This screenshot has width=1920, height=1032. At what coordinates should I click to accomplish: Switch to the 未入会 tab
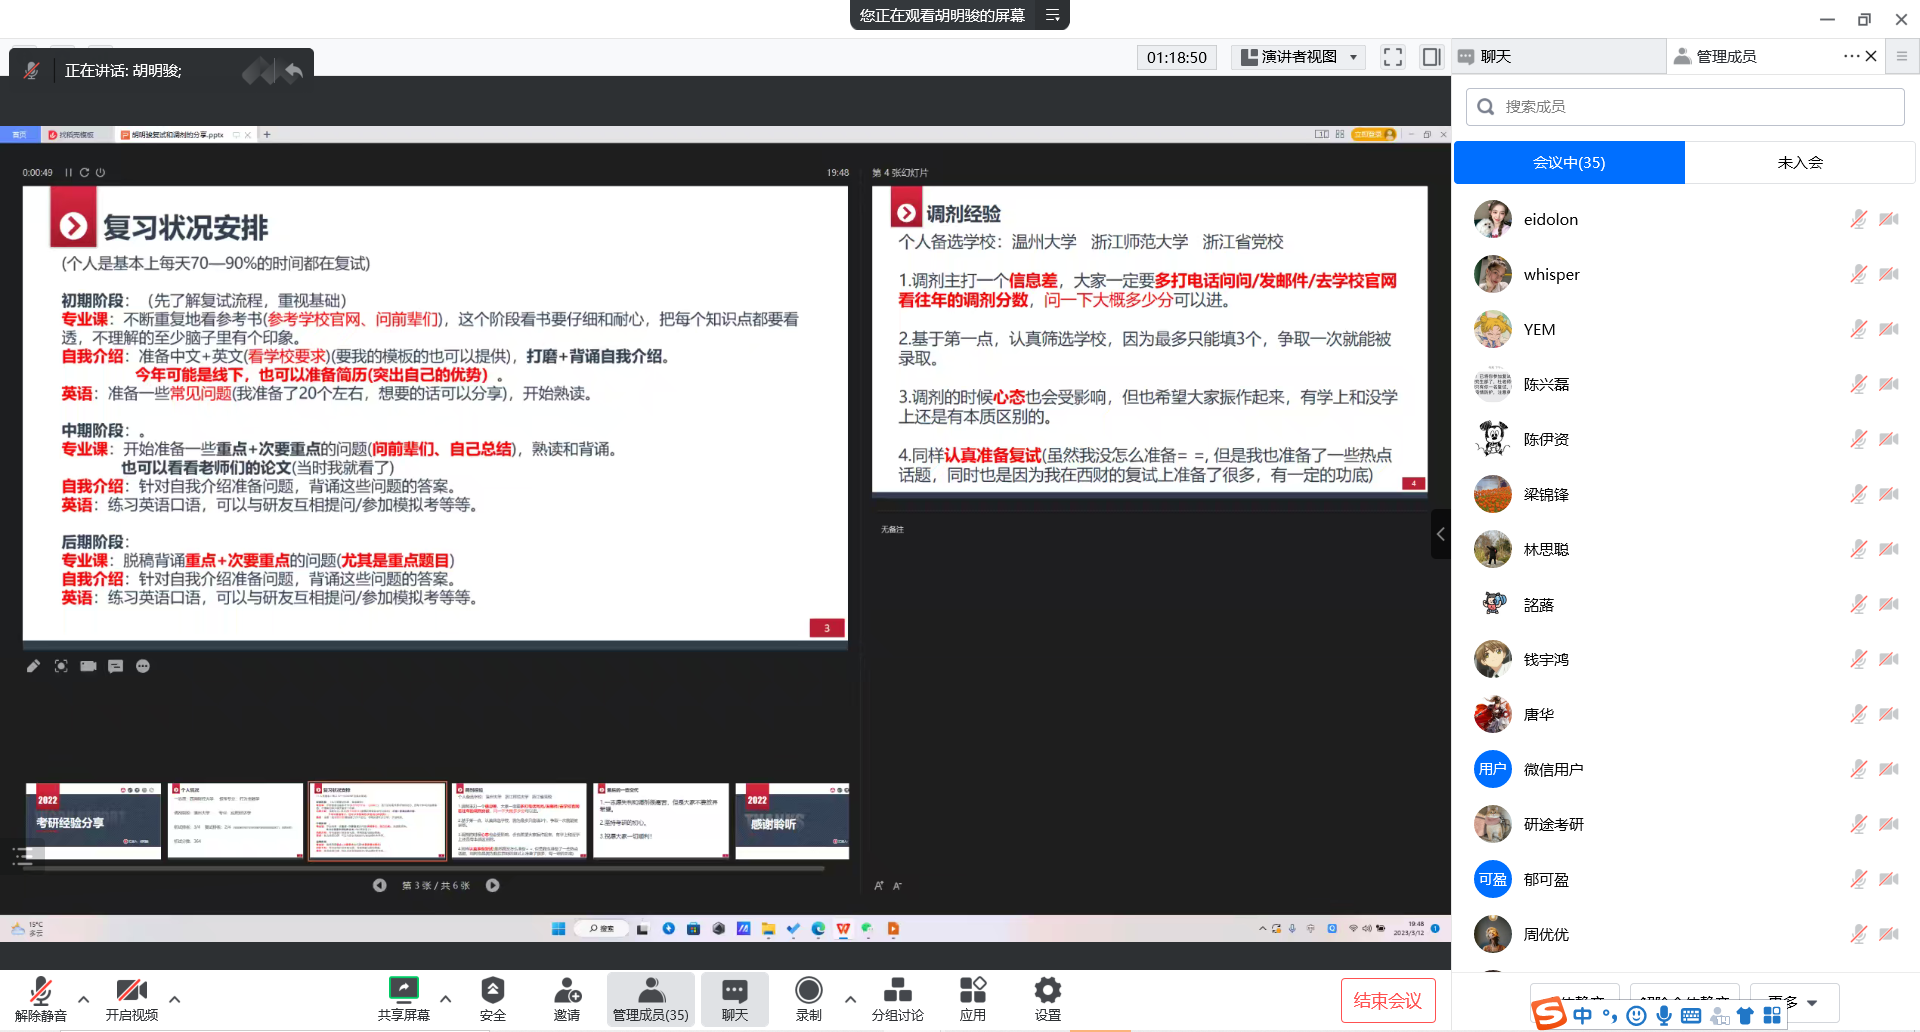[1799, 163]
